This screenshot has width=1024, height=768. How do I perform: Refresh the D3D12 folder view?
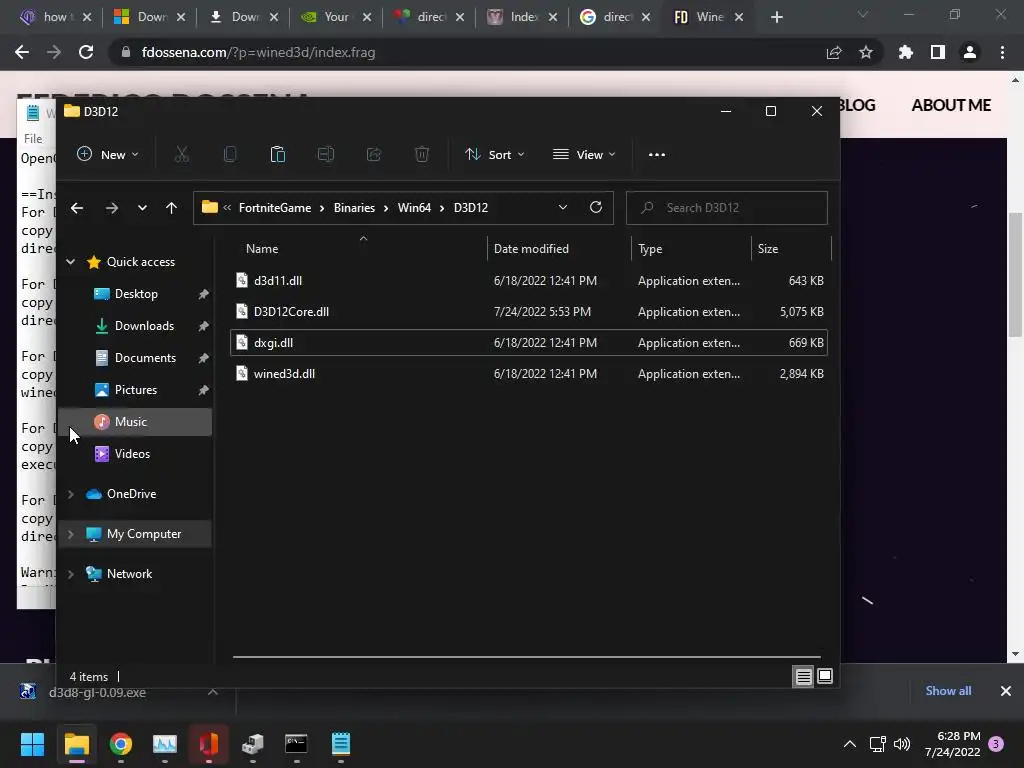pyautogui.click(x=596, y=207)
